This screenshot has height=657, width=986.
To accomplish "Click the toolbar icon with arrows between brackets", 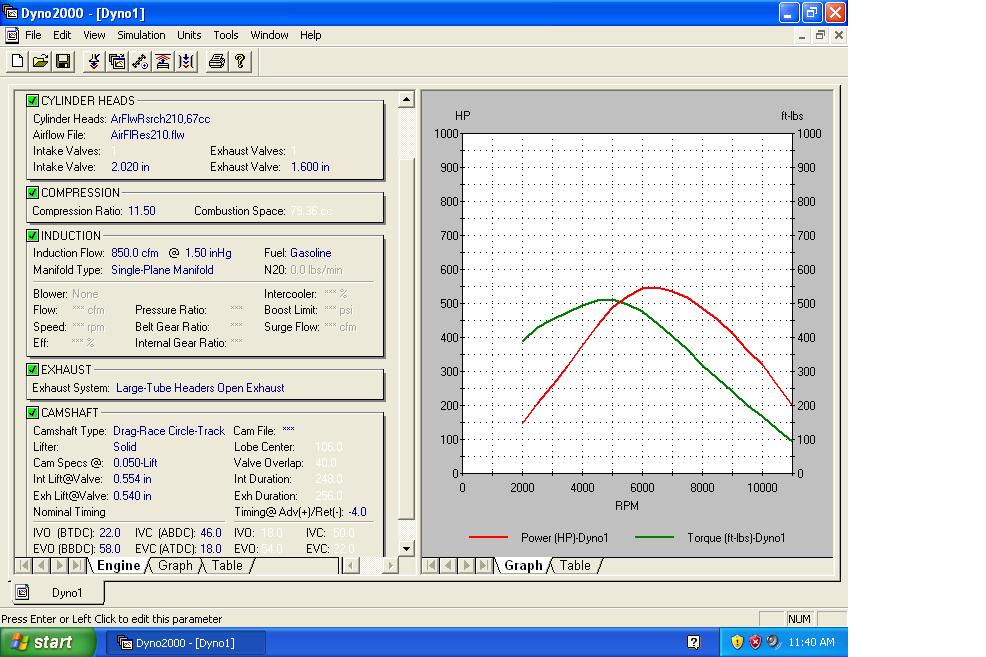I will (x=186, y=61).
